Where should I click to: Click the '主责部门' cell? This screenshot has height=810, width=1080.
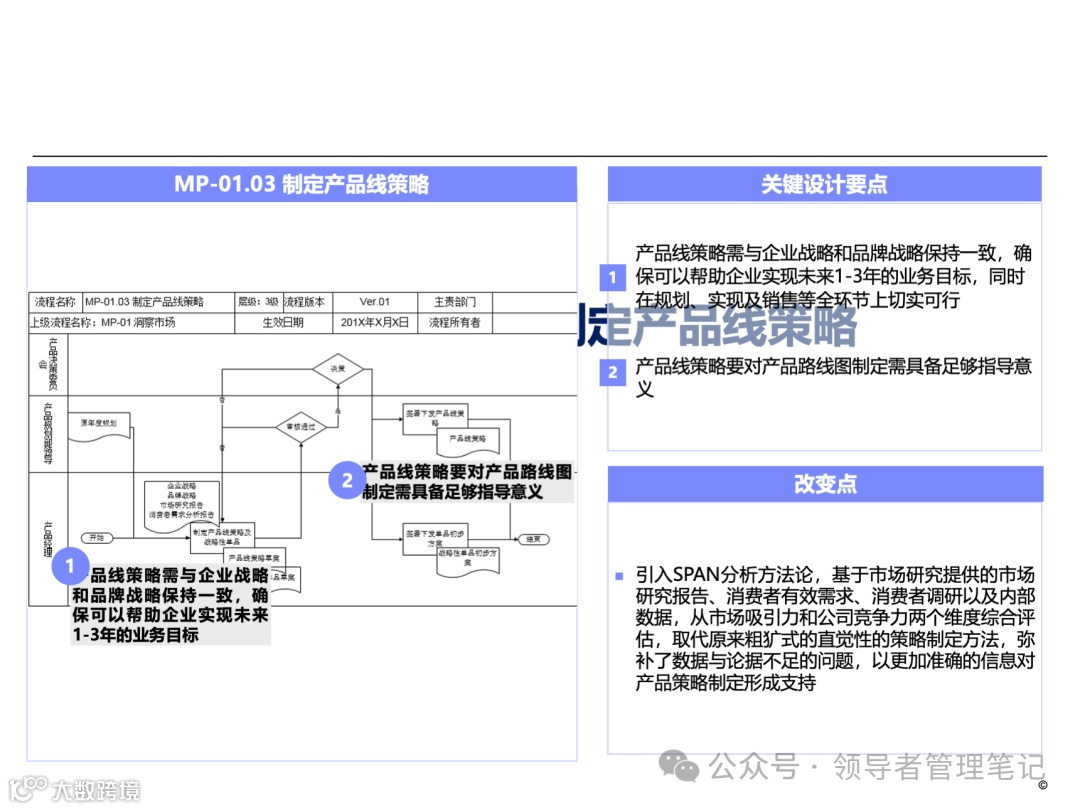455,302
